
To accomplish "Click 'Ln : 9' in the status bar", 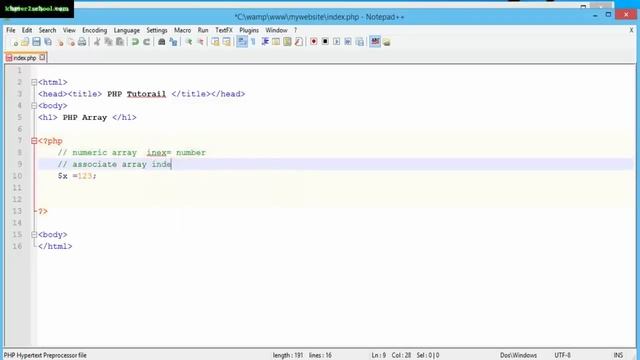I will click(x=378, y=355).
